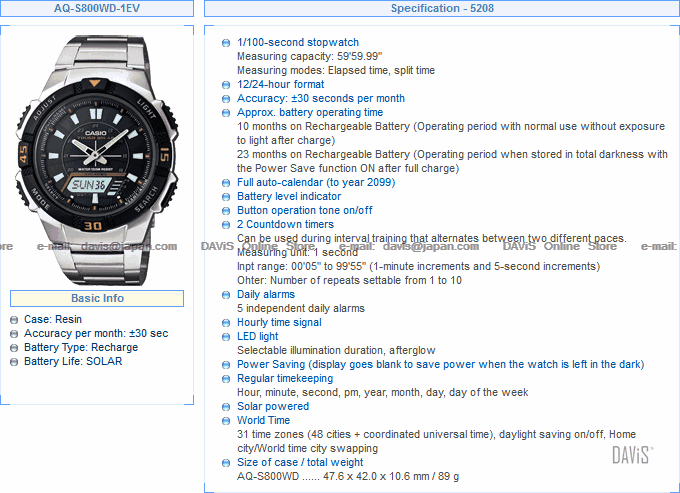
Task: Click 31 time zones (48 cities) line
Action: 436,441
